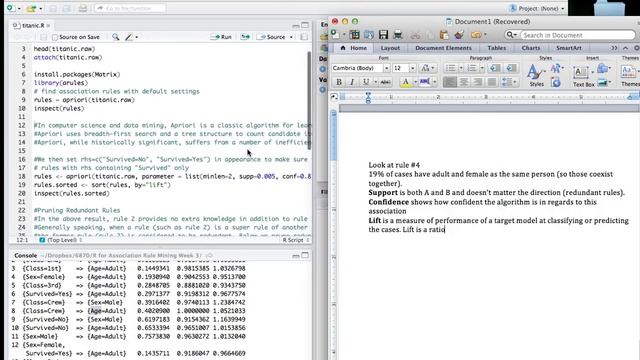Select the titanic.R tab

[32, 25]
